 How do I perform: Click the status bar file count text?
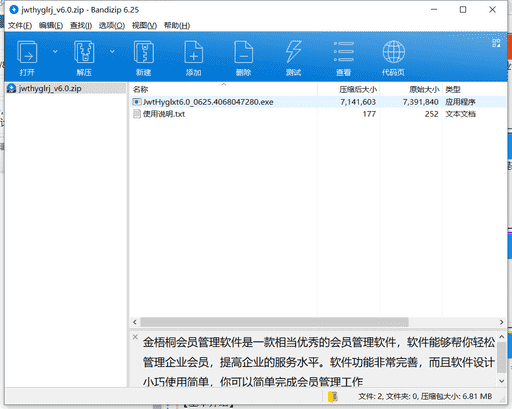425,396
